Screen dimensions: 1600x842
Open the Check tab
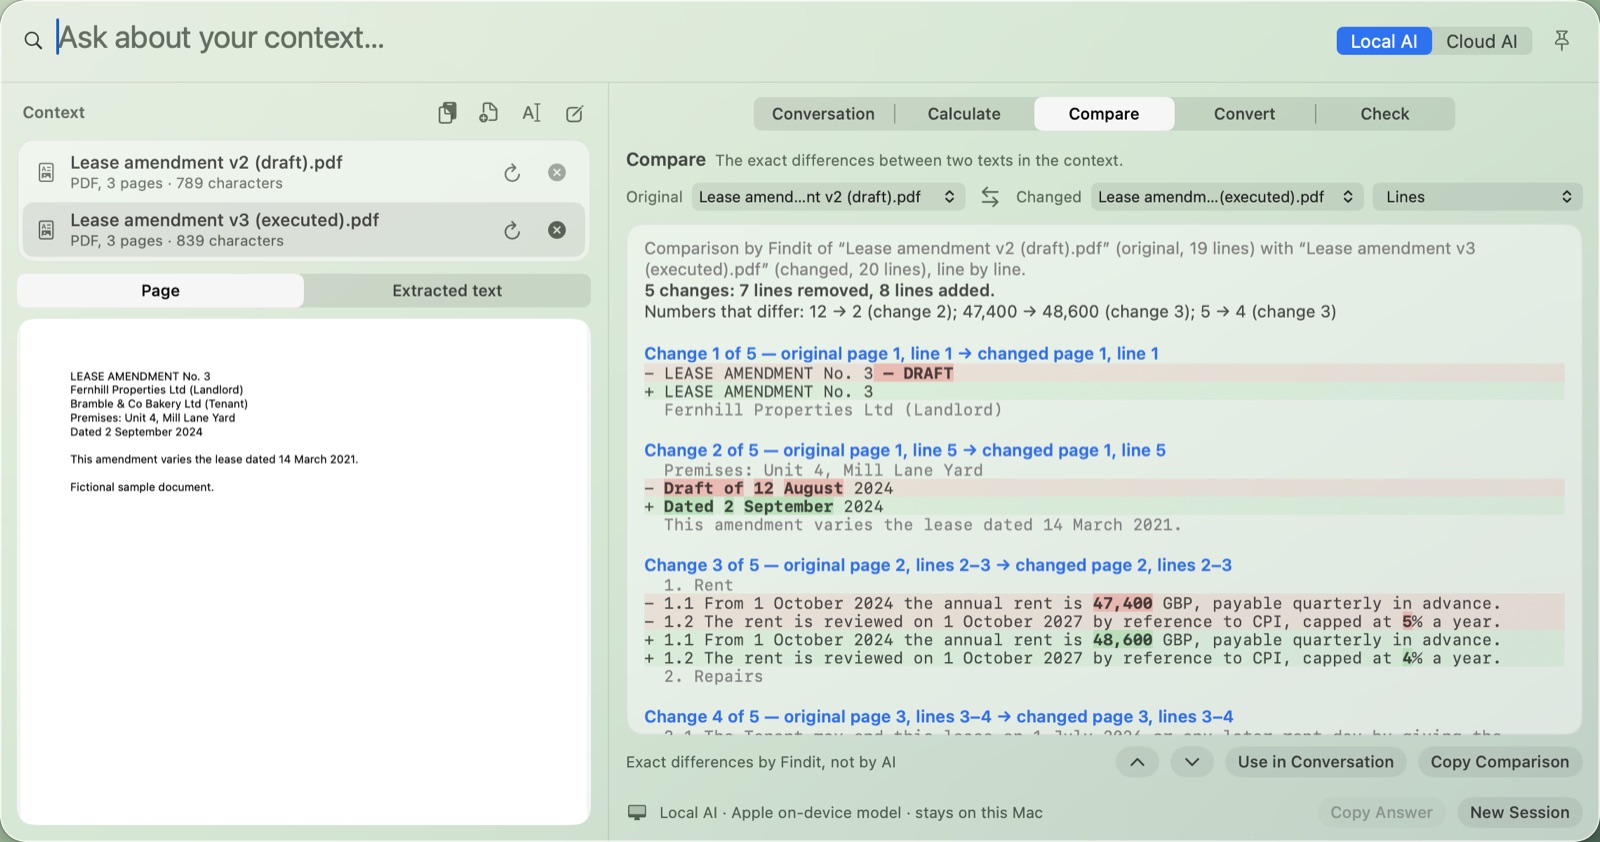pos(1385,114)
